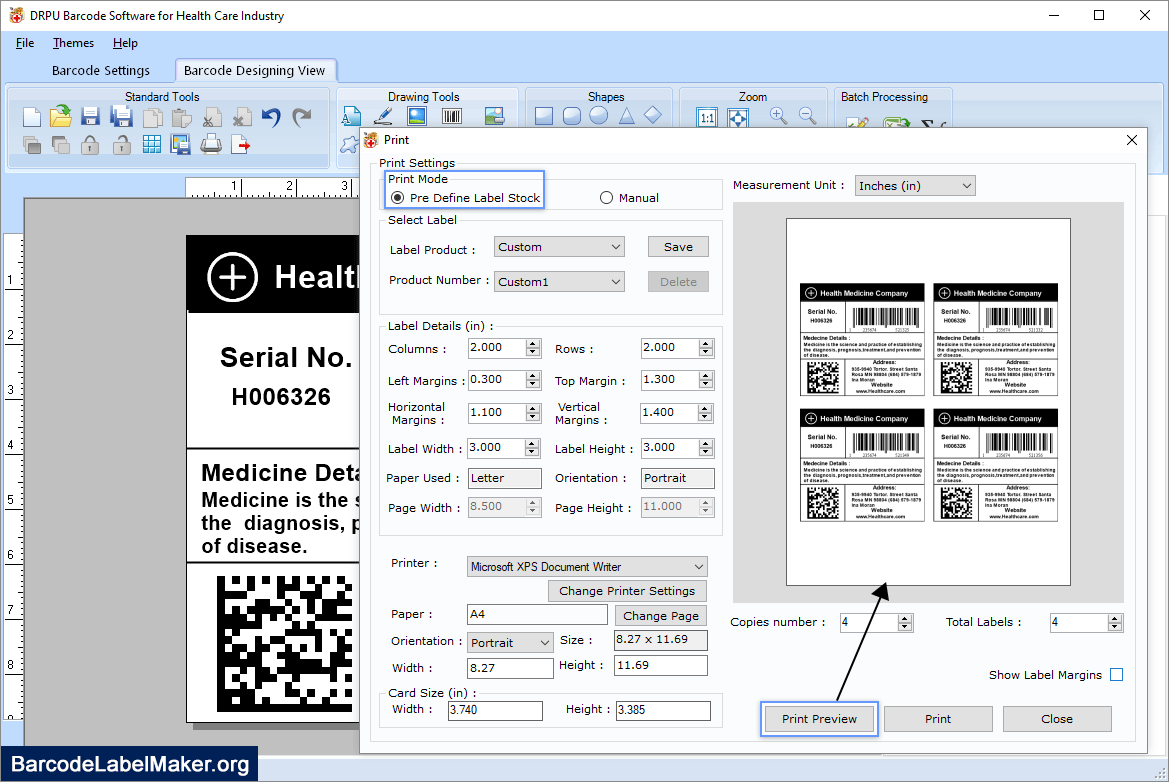1169x782 pixels.
Task: Select the Pencil drawing tool
Action: pos(383,116)
